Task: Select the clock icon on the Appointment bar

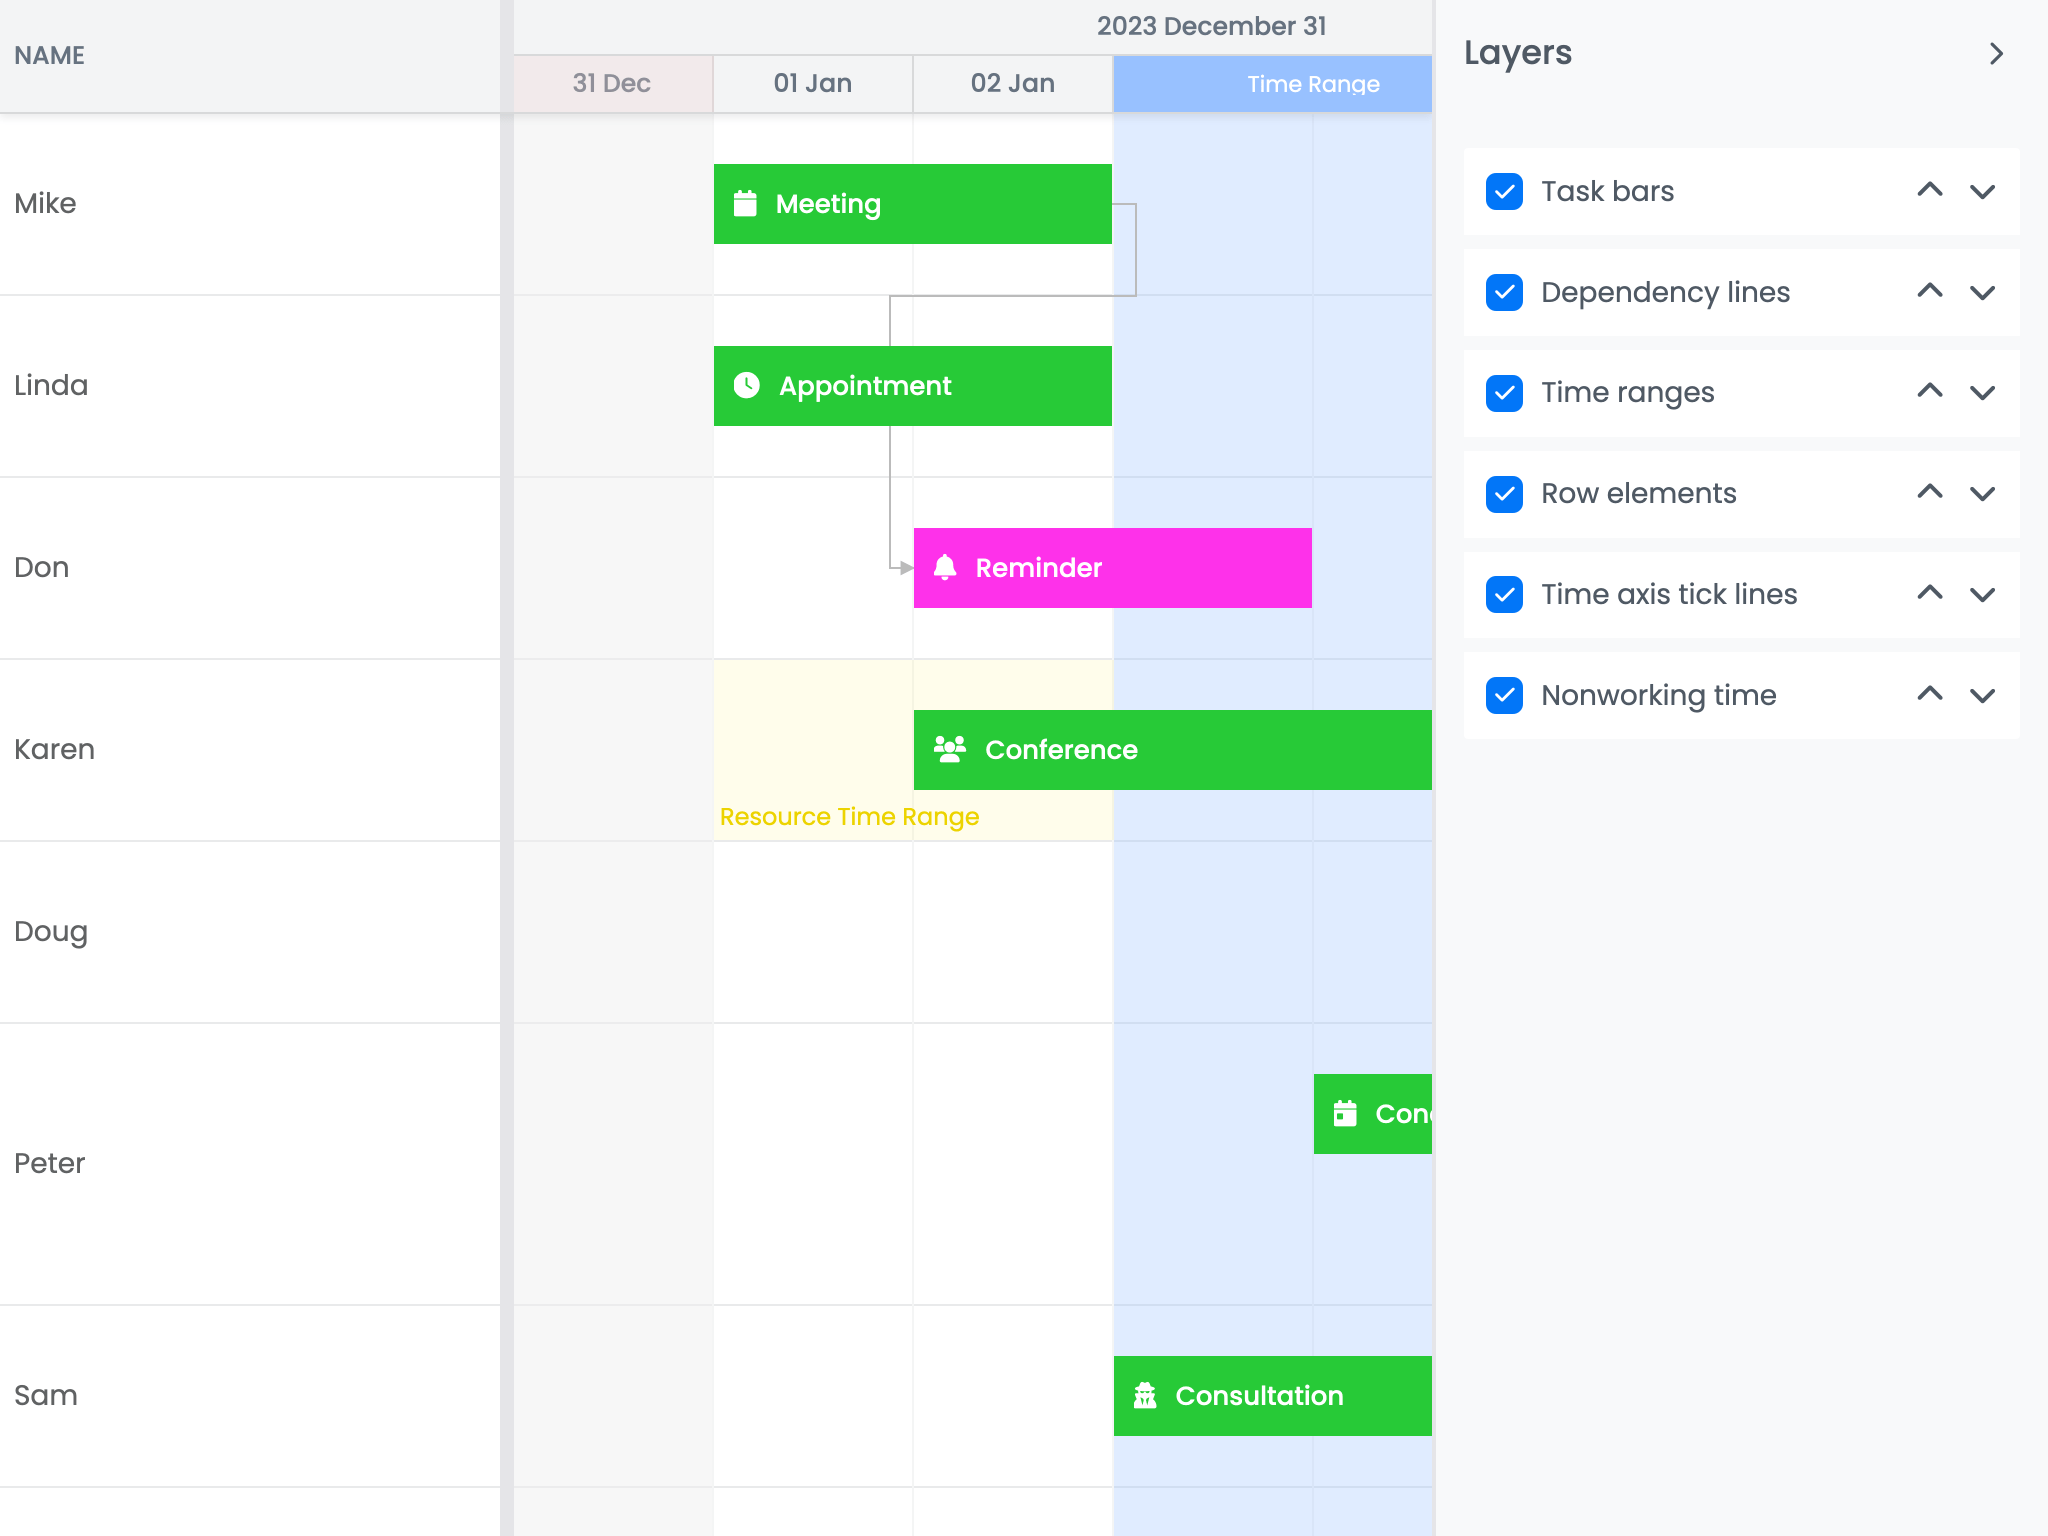Action: (746, 385)
